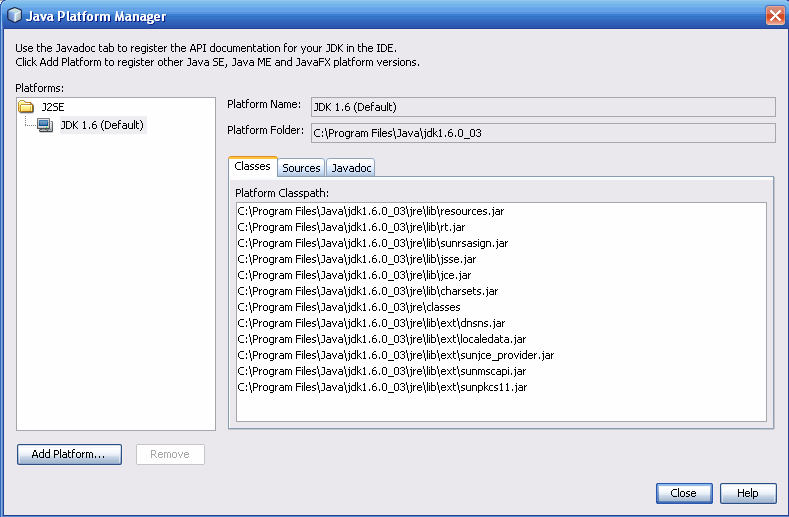The width and height of the screenshot is (789, 517).
Task: Click the Remove button
Action: coord(170,454)
